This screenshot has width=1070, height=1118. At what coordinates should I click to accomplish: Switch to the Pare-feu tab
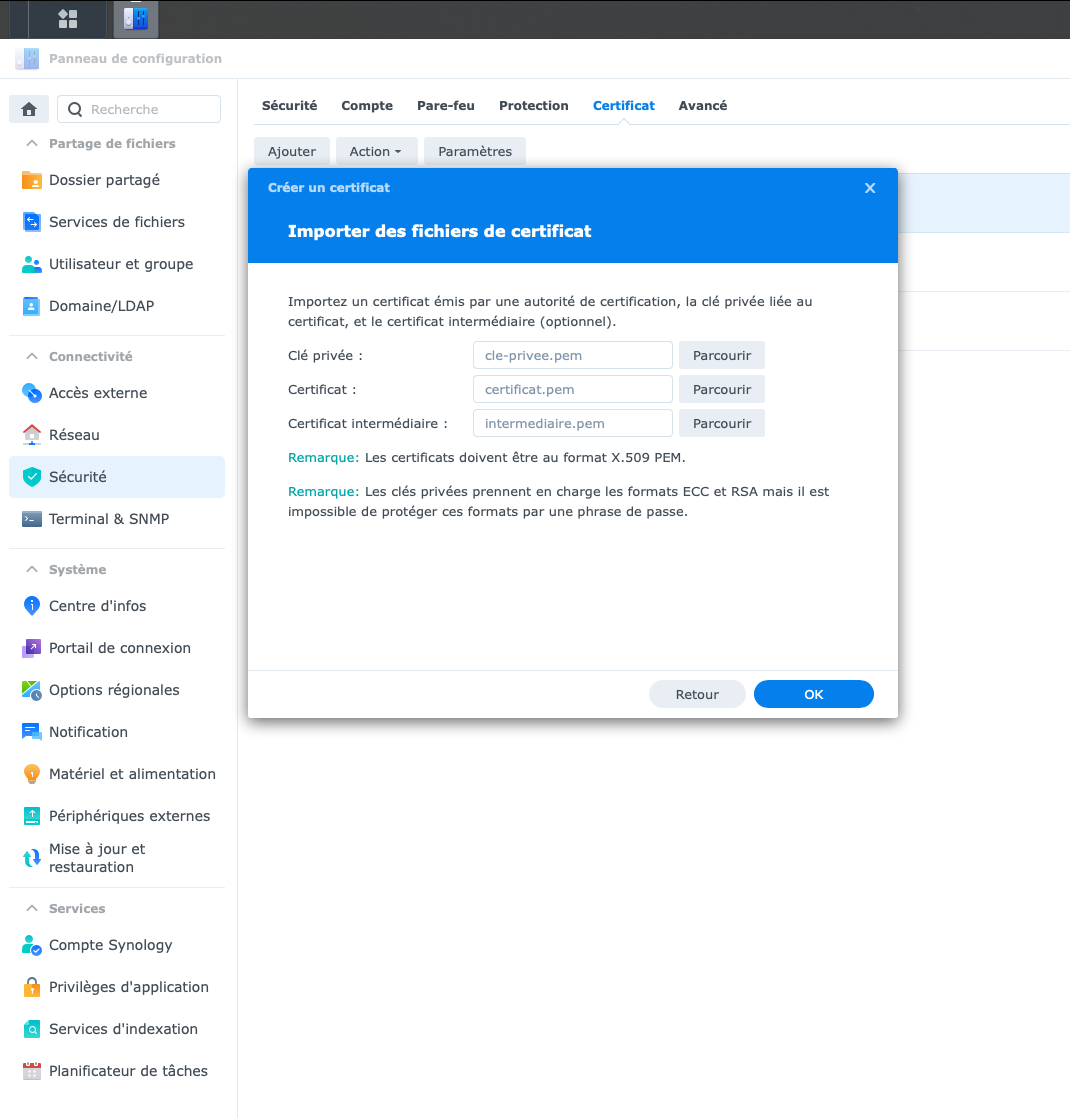click(446, 106)
